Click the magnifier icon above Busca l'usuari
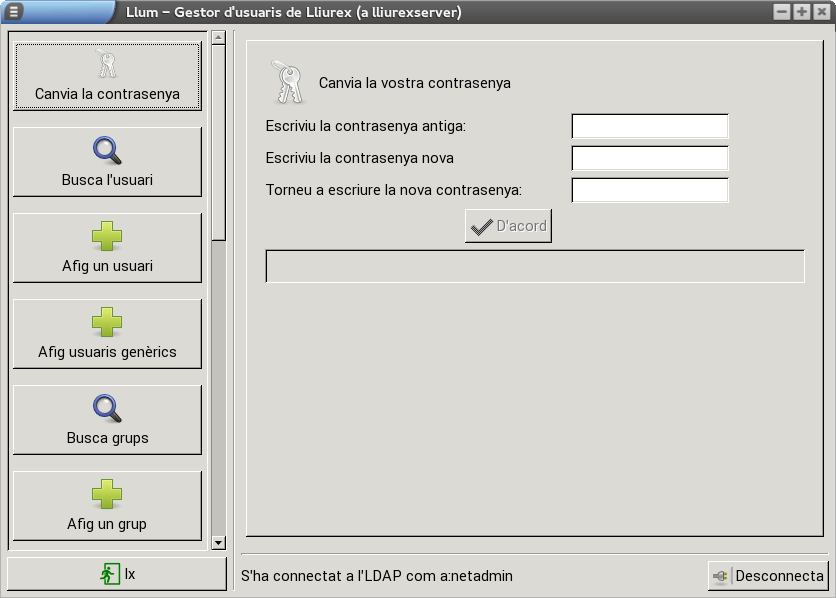Viewport: 836px width, 598px height. click(107, 151)
